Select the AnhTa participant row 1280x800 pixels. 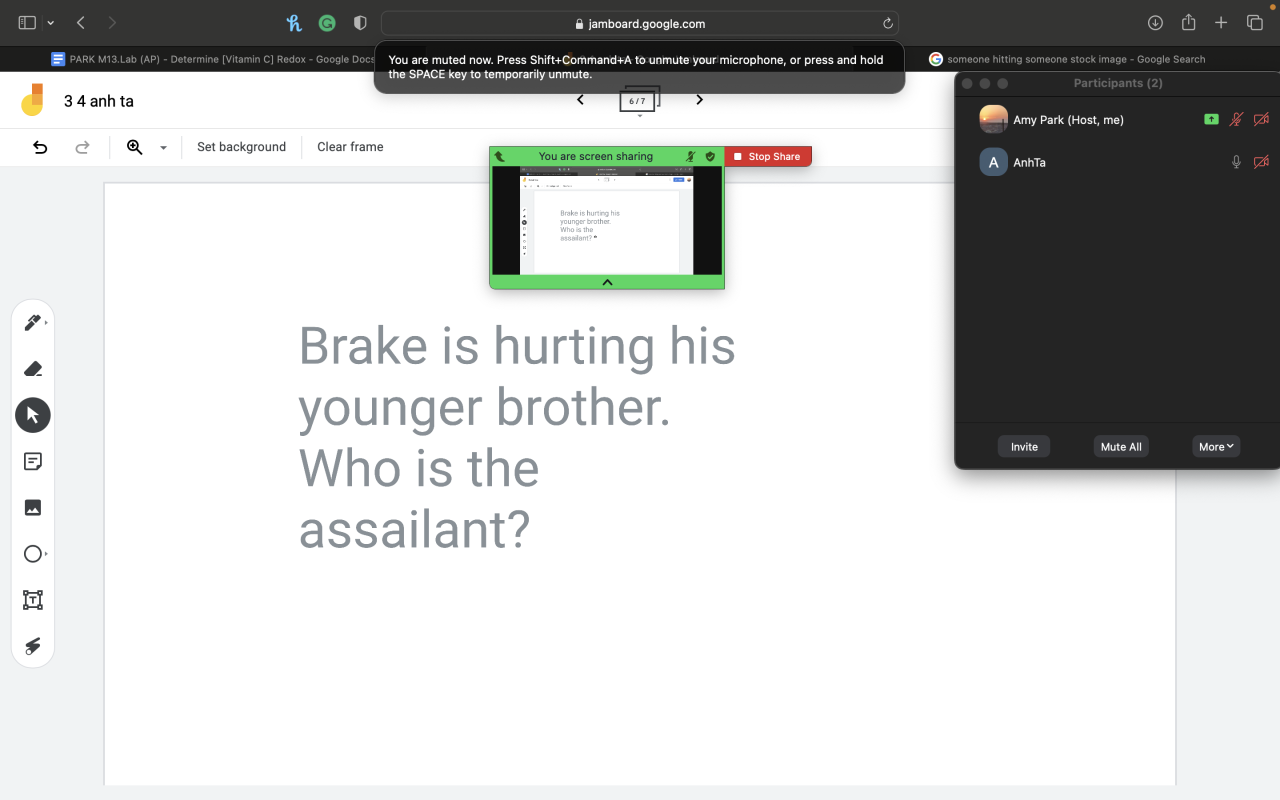click(x=1117, y=162)
